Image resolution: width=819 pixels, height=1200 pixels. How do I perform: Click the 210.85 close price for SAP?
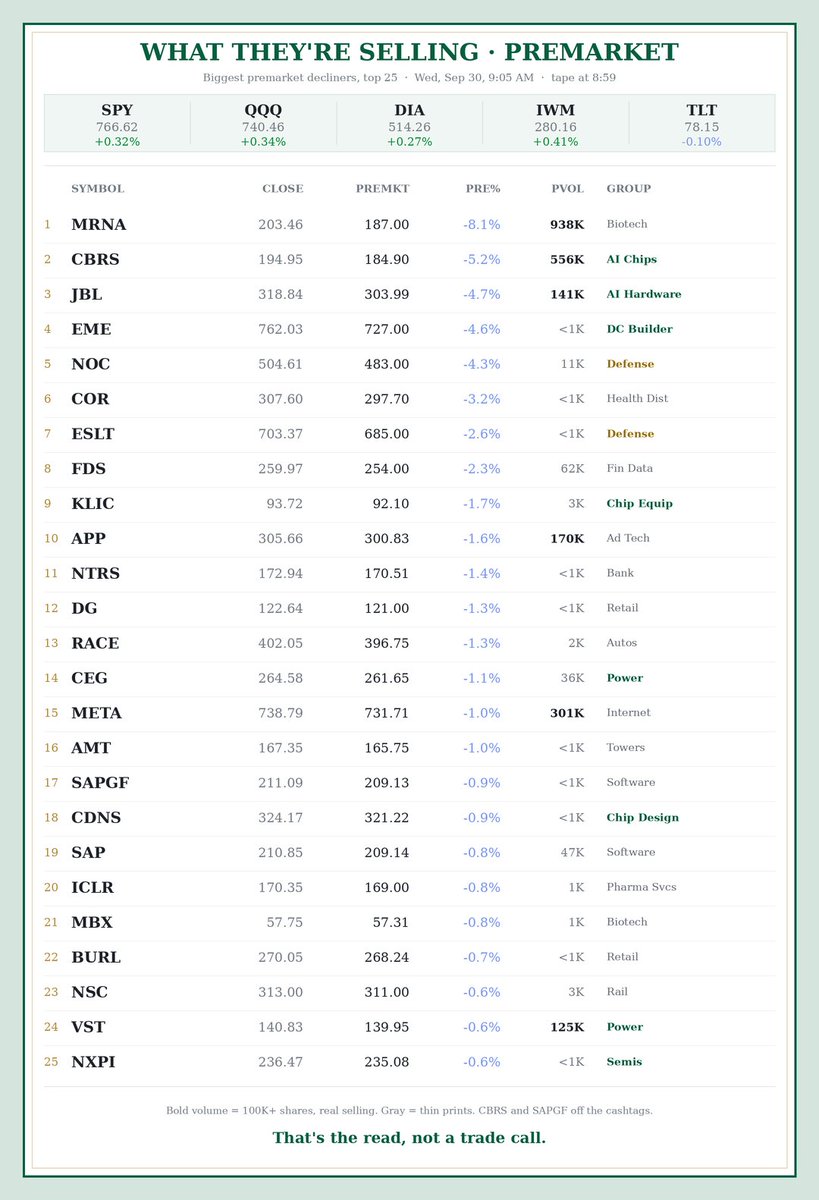click(281, 852)
